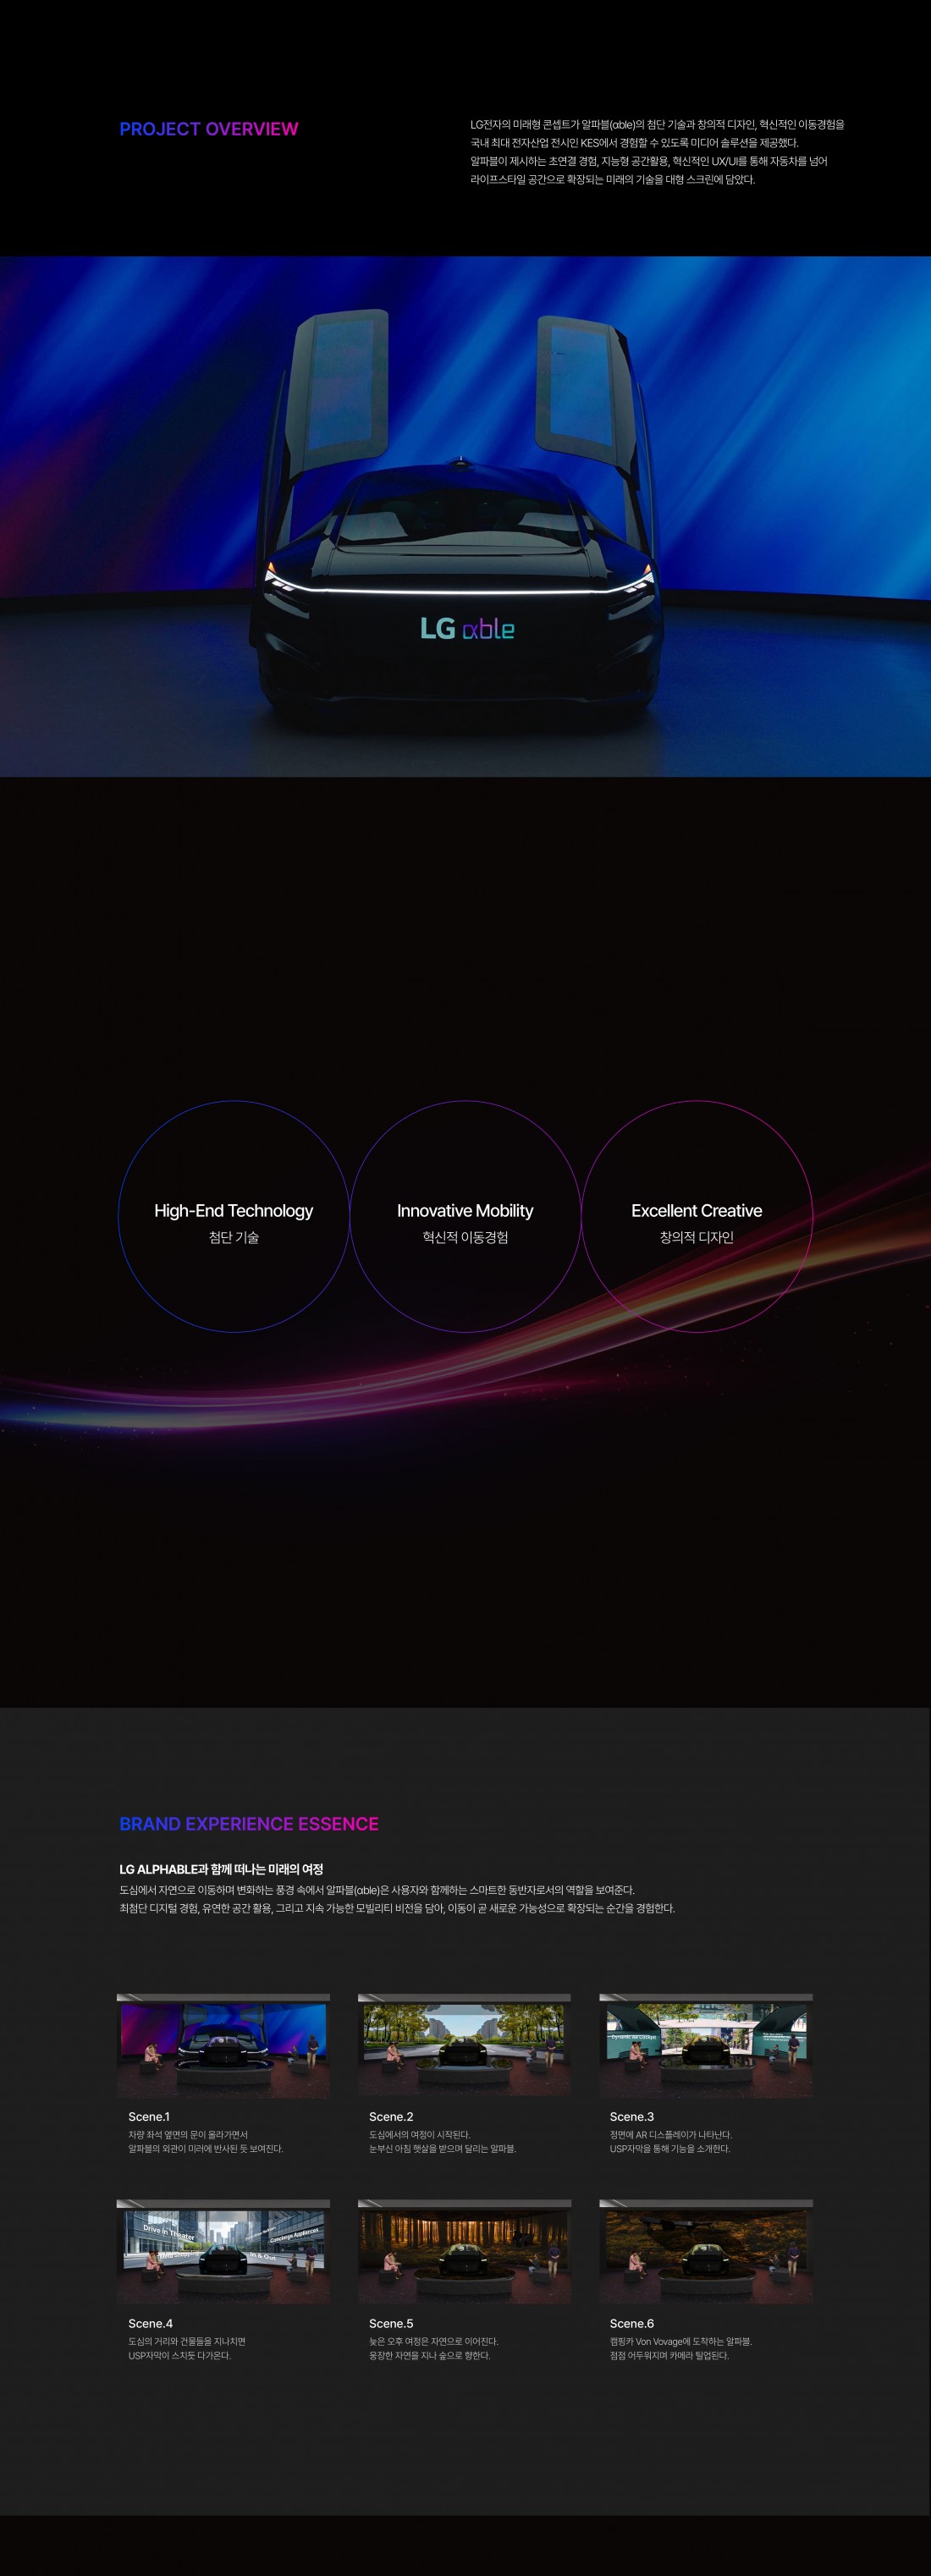Select the Excellent Creative circle

tap(697, 1216)
